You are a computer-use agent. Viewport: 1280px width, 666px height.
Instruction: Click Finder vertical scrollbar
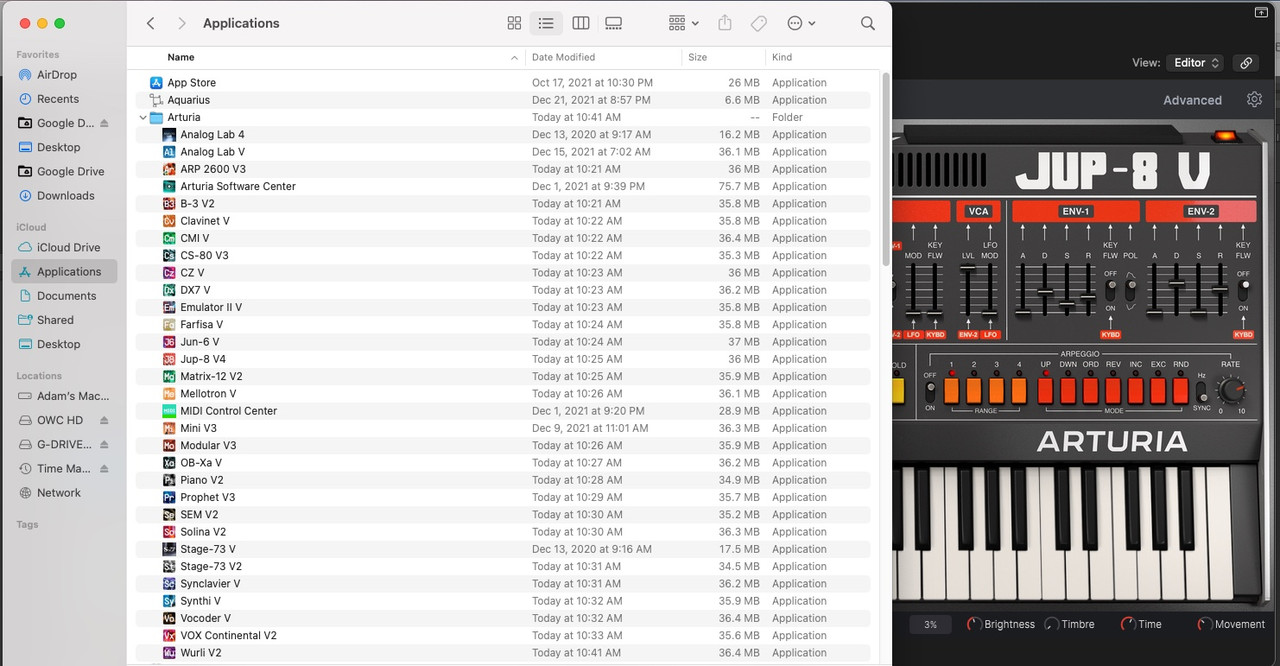[x=885, y=168]
